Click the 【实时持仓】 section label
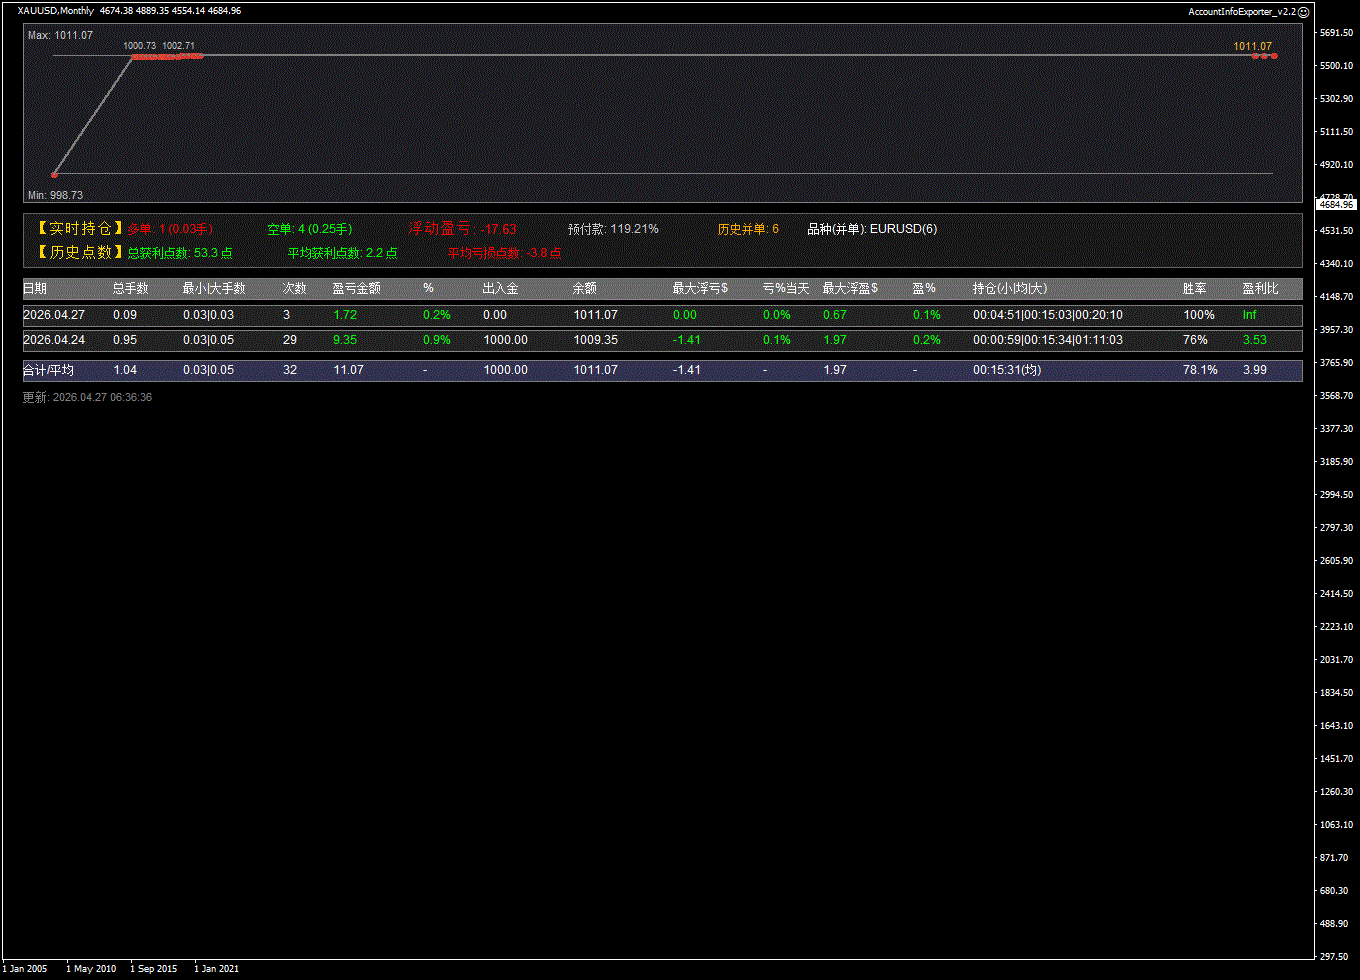This screenshot has width=1360, height=980. [74, 229]
